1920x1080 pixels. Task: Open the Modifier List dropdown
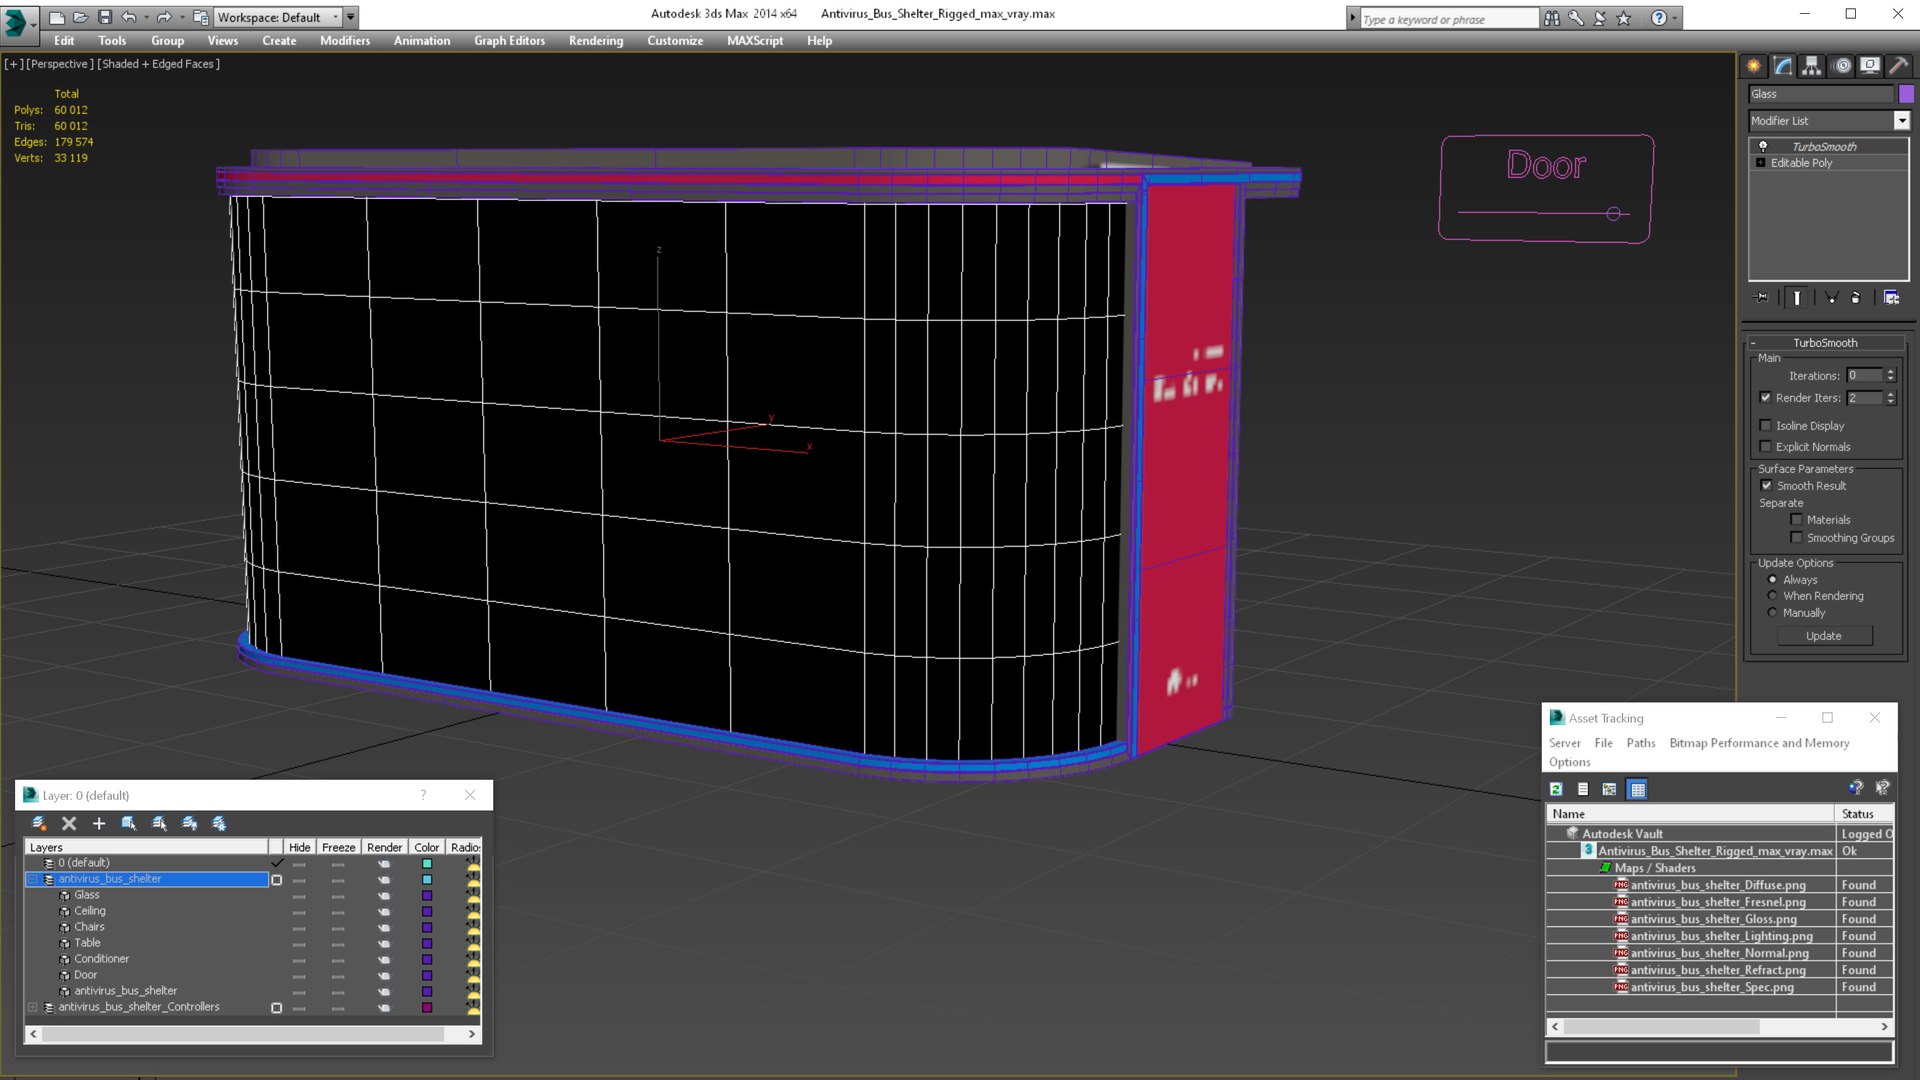1901,121
